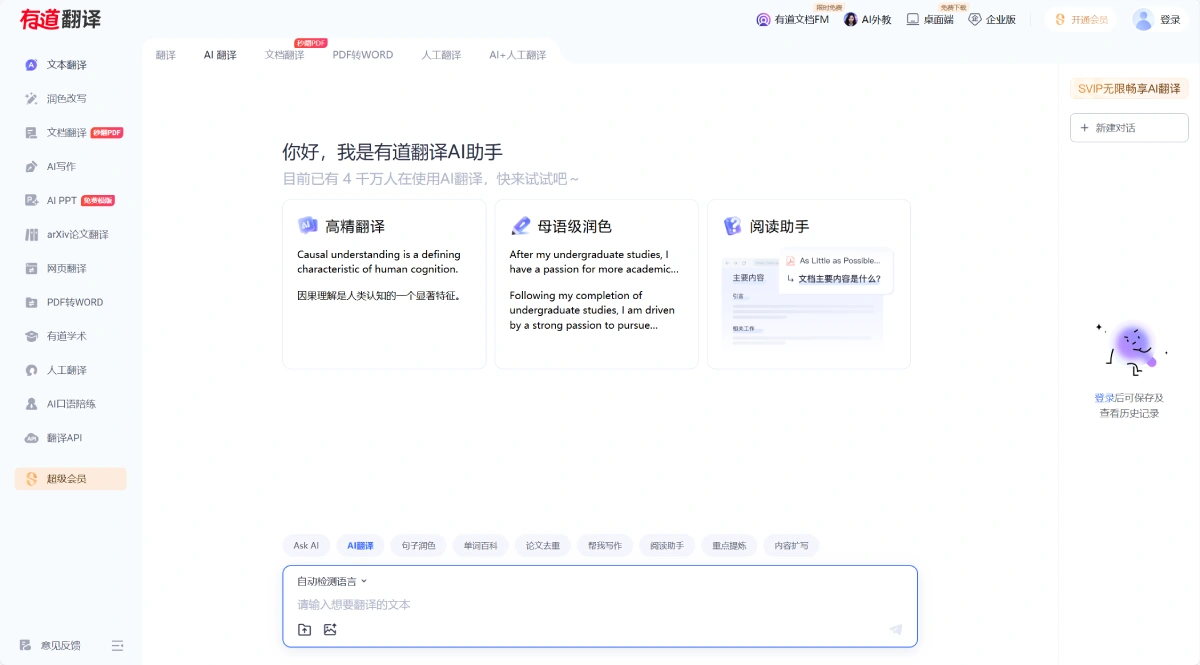Click the translation text input field

point(600,605)
